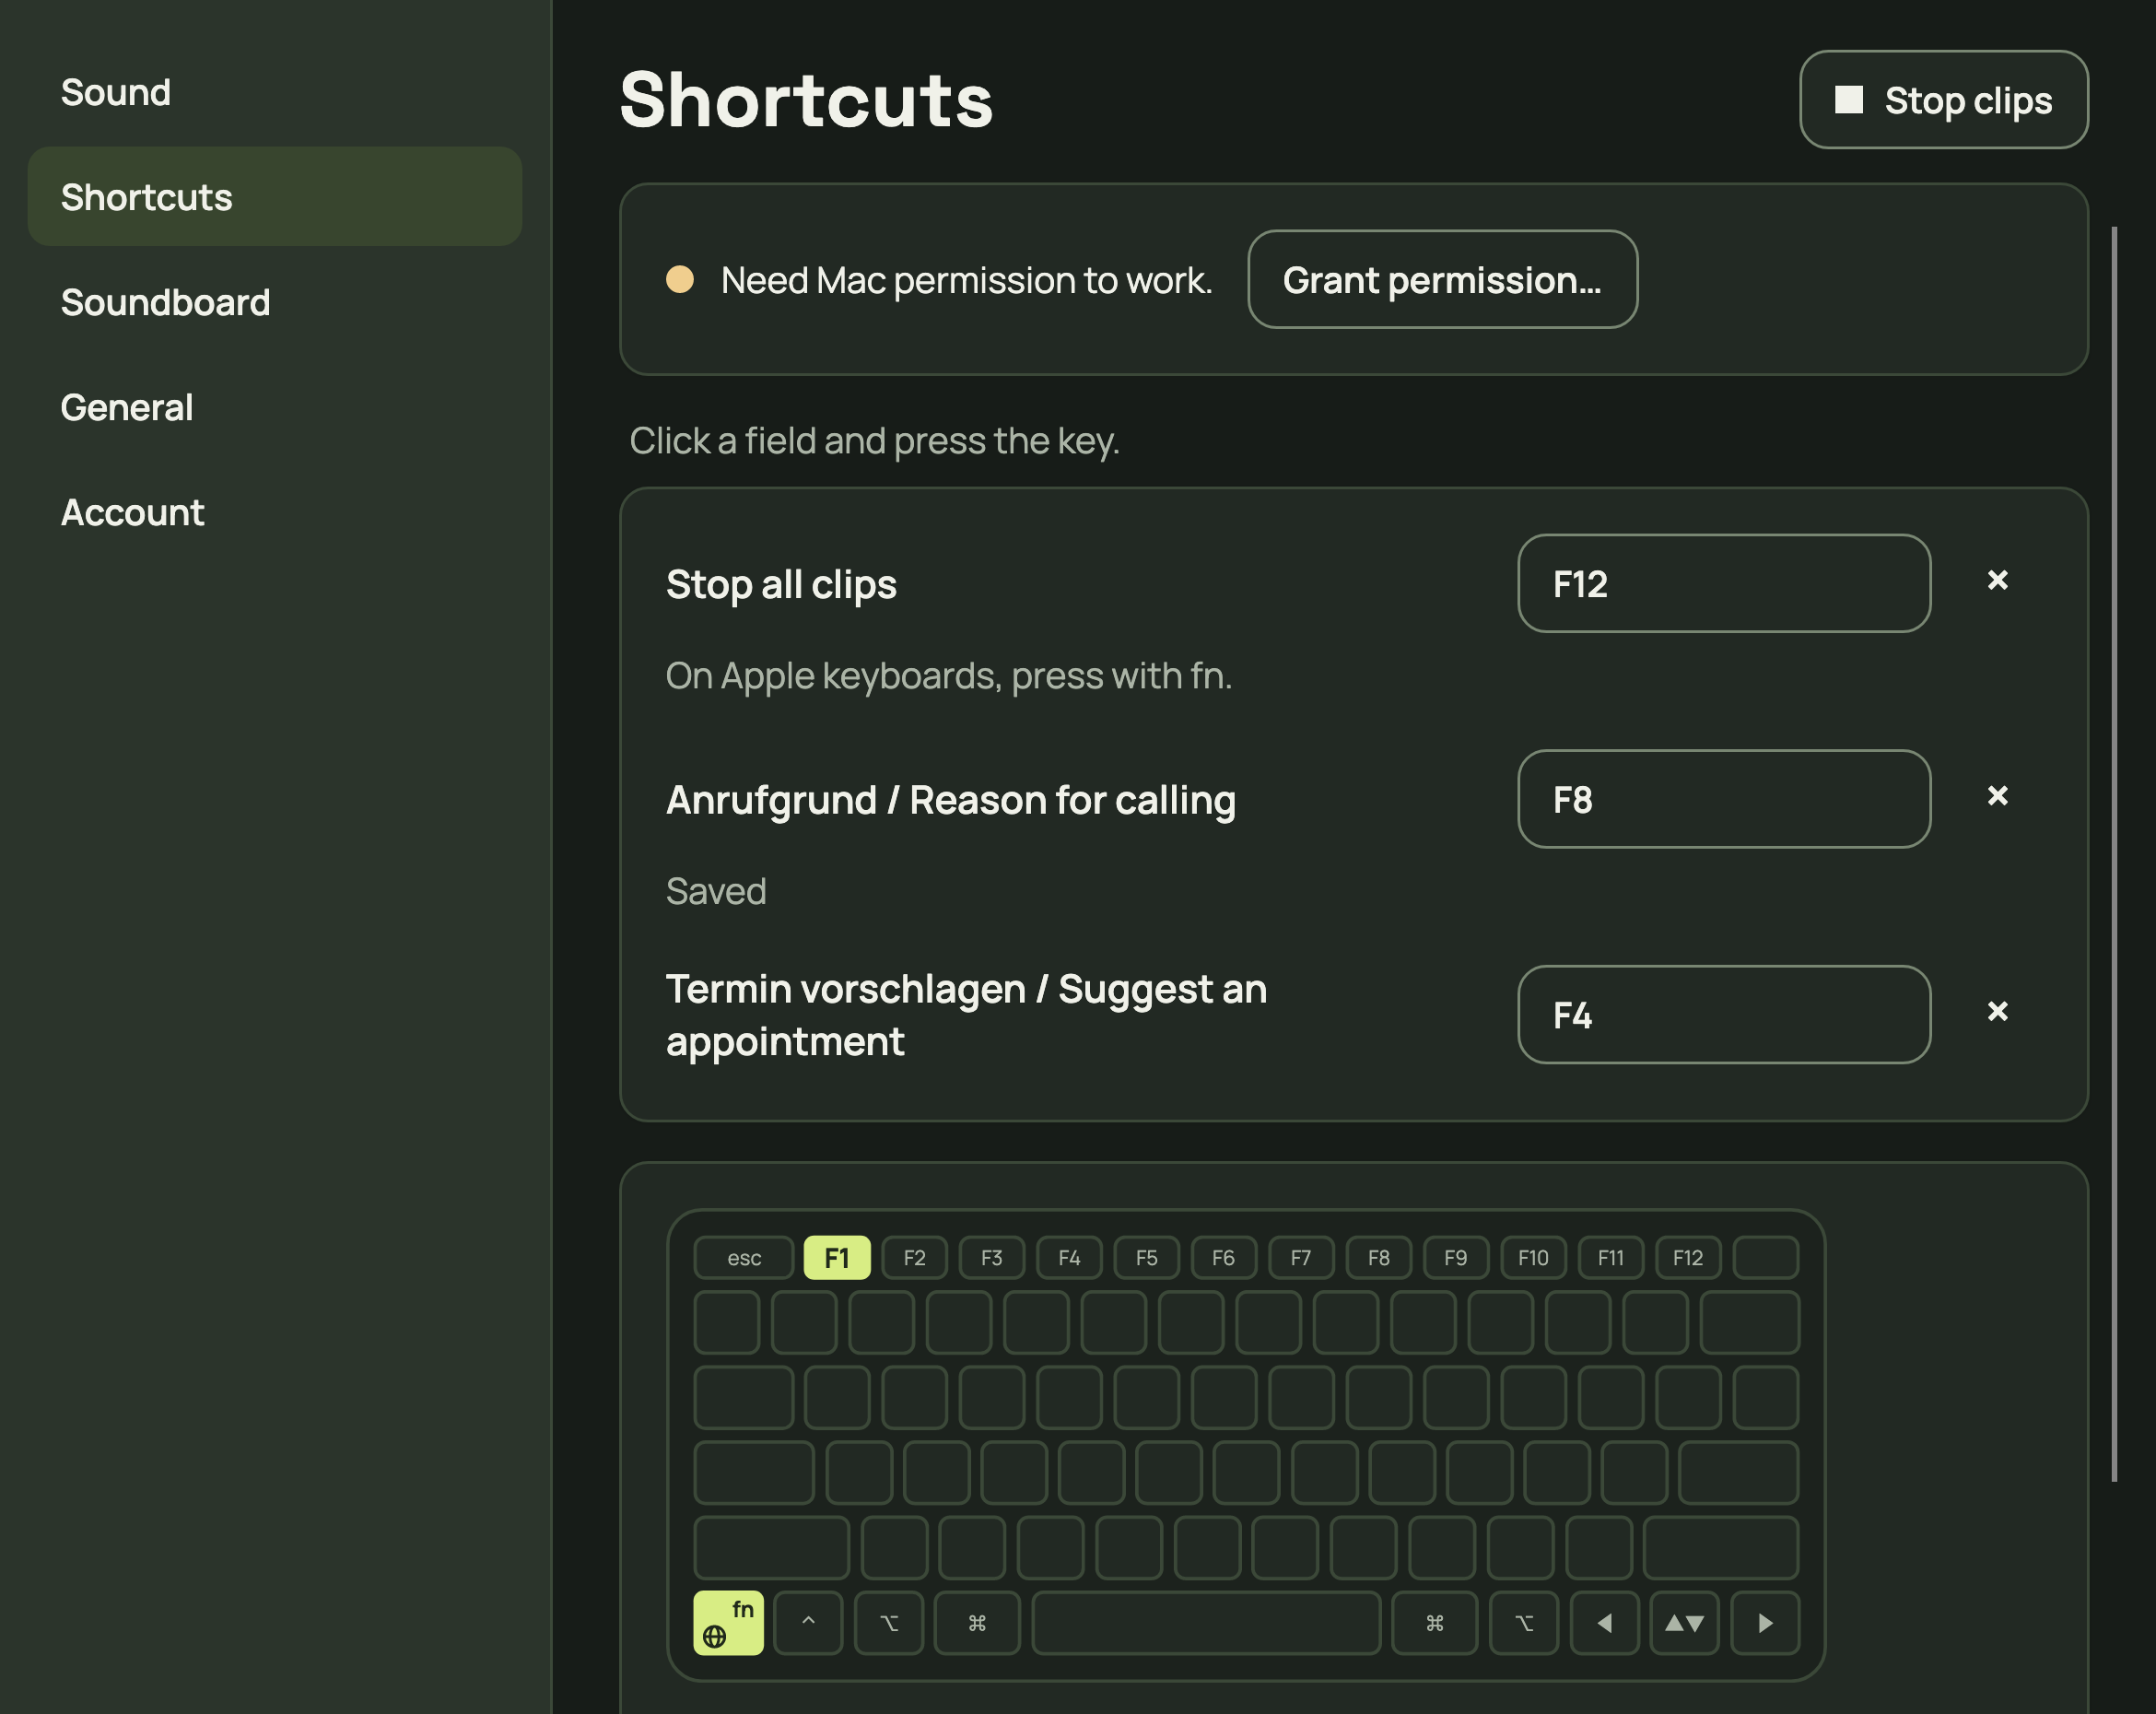
Task: Click the F12 key on virtual keyboard
Action: [x=1688, y=1258]
